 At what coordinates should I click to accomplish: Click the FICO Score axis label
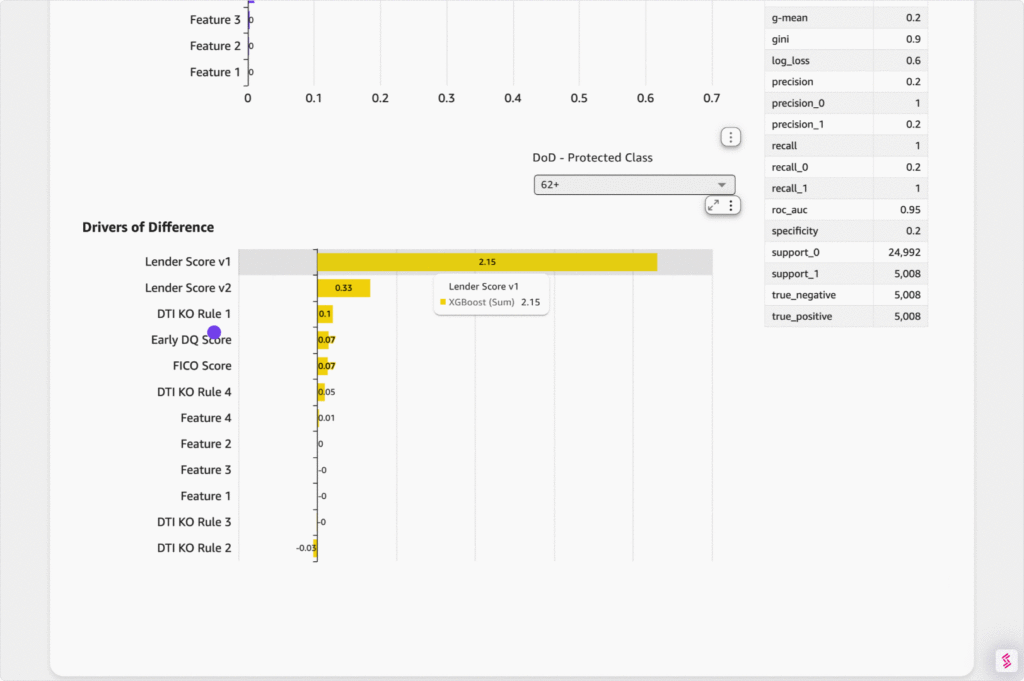tap(202, 366)
